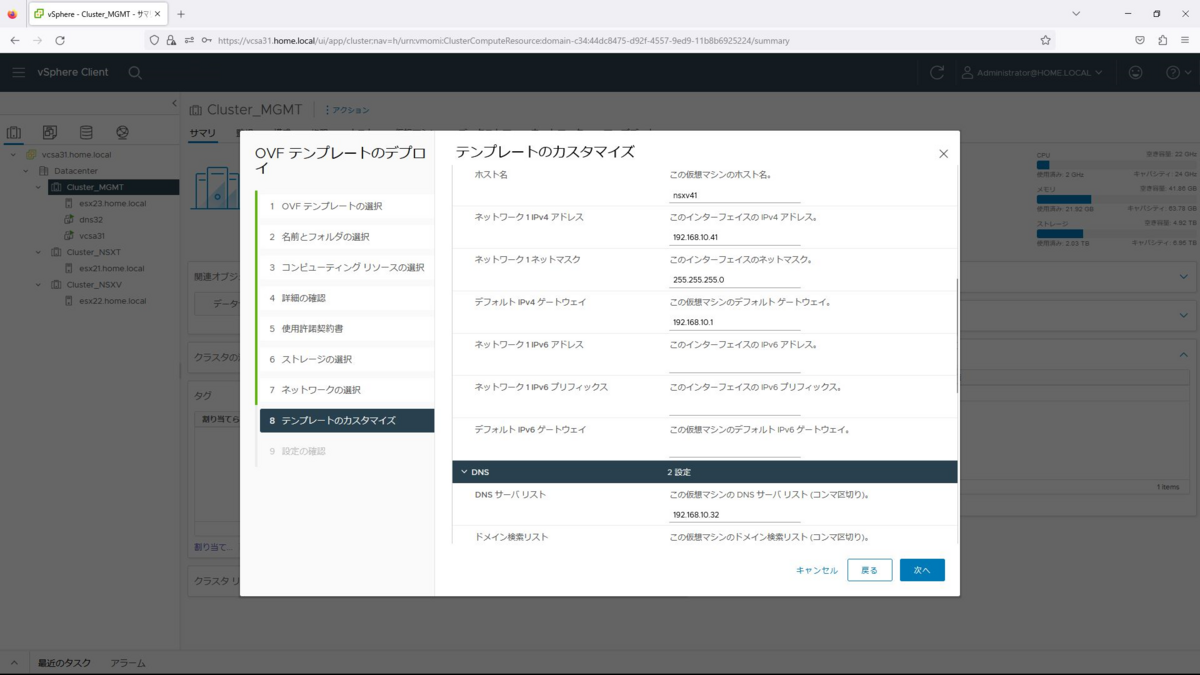Collapse the vcsa31.home.local tree node
This screenshot has height=675, width=1200.
pos(13,155)
